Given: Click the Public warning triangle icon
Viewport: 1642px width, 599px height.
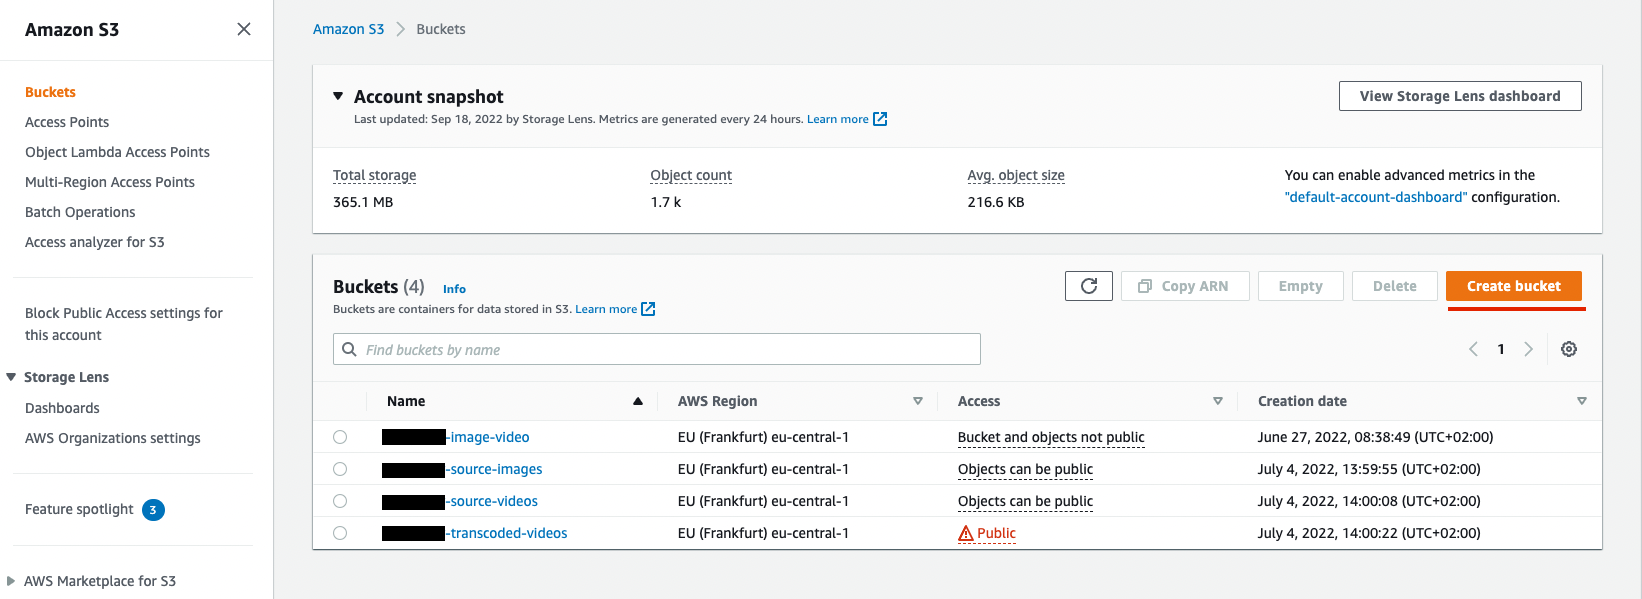Looking at the screenshot, I should point(965,534).
